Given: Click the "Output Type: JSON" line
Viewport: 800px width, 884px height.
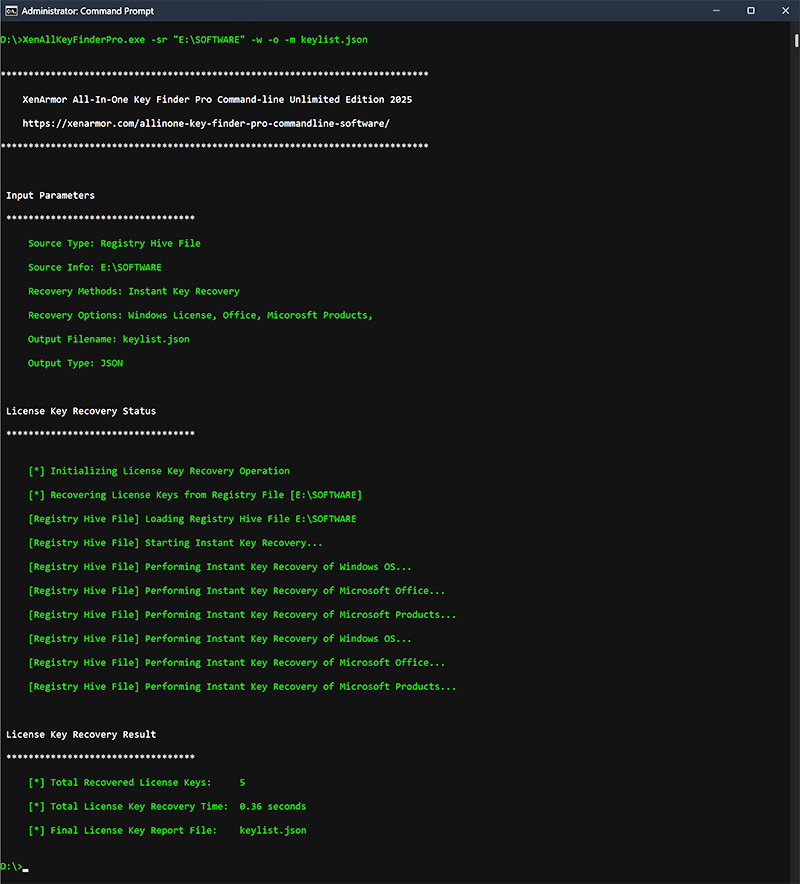Looking at the screenshot, I should click(x=75, y=363).
